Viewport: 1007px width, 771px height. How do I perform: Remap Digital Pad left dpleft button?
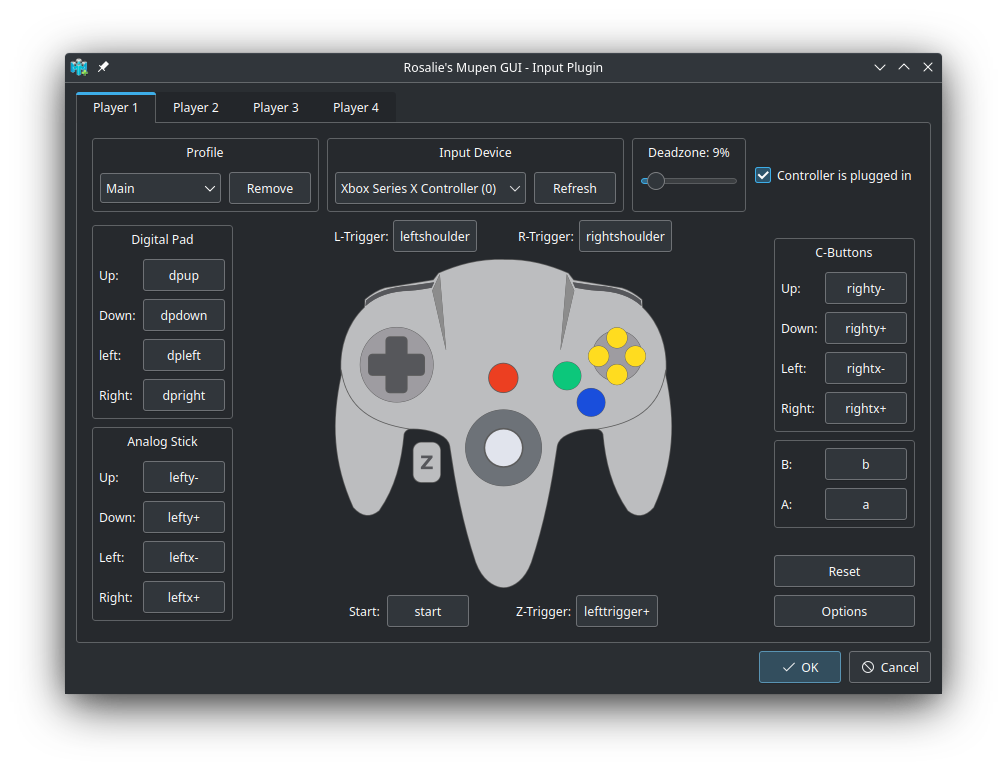coord(184,355)
